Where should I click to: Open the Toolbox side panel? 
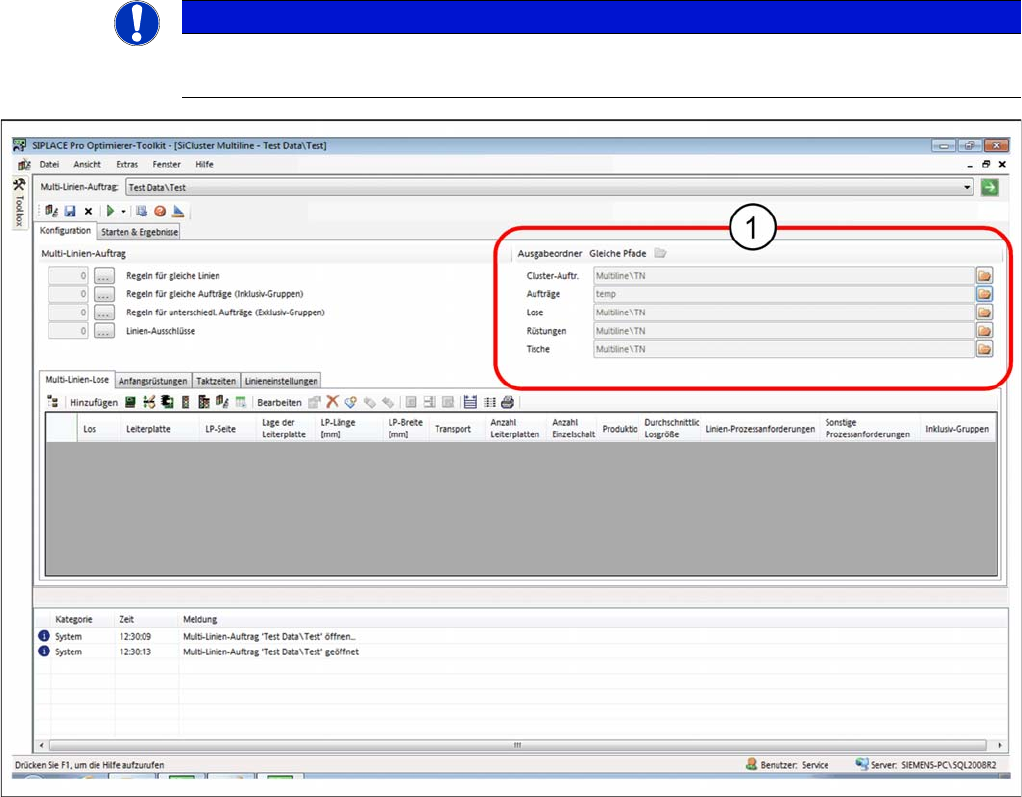pyautogui.click(x=18, y=204)
